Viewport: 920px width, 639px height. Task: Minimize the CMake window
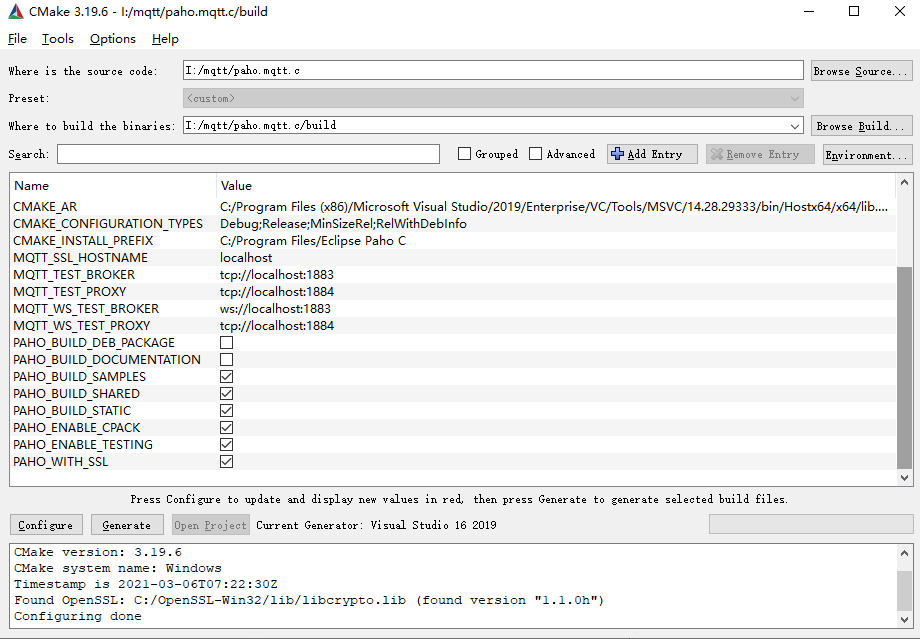809,11
